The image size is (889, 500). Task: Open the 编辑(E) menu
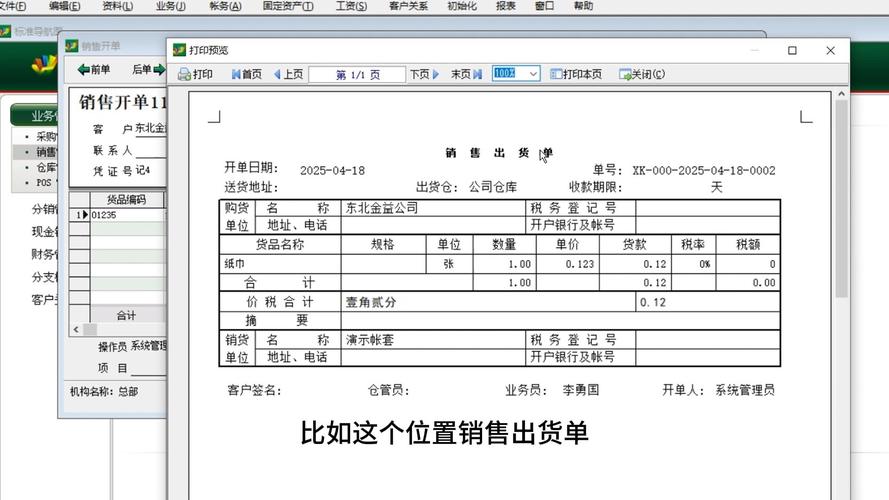coord(64,6)
